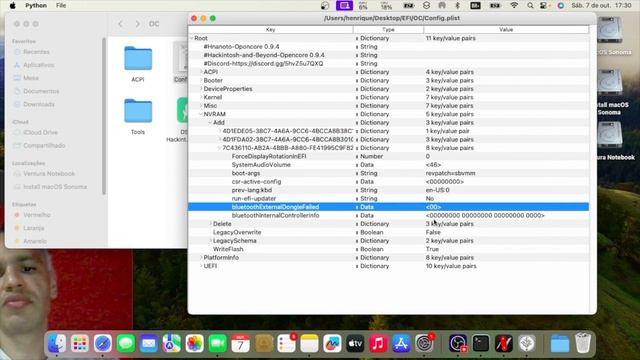Collapse the NVRAM dictionary
The width and height of the screenshot is (640, 360).
point(201,114)
